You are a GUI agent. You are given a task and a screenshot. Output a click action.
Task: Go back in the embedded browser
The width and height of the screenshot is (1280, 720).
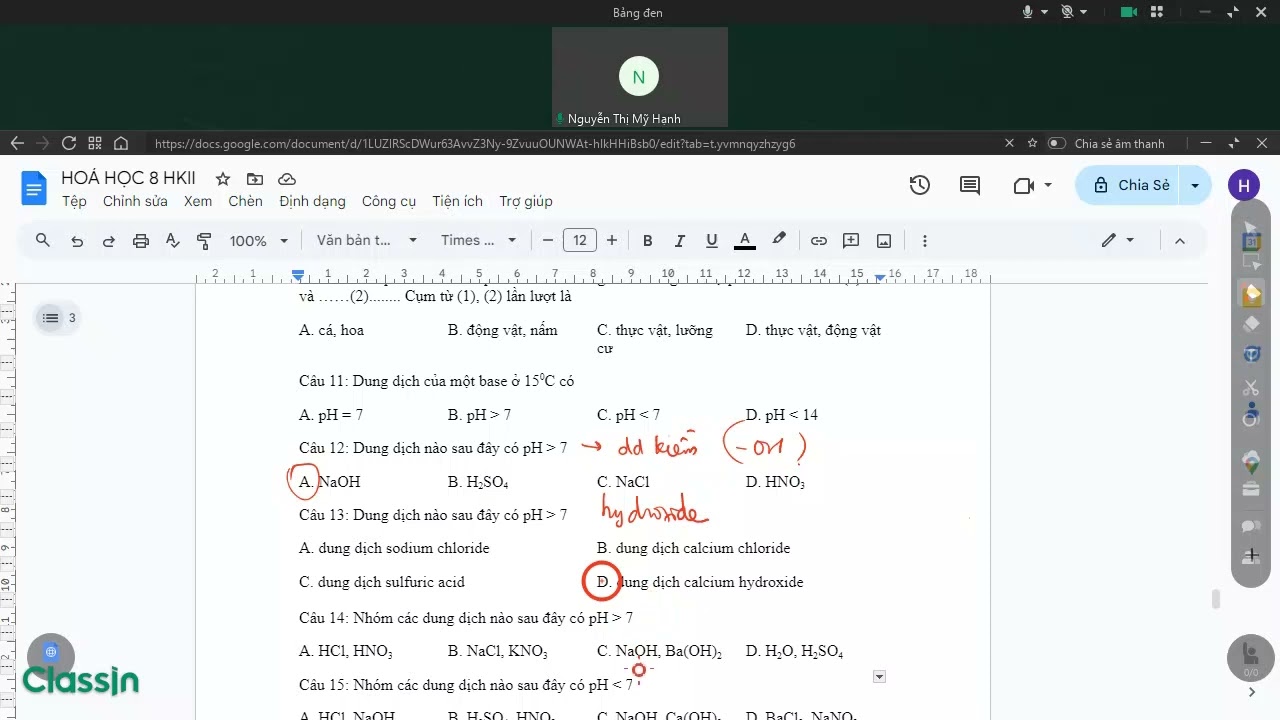16,143
